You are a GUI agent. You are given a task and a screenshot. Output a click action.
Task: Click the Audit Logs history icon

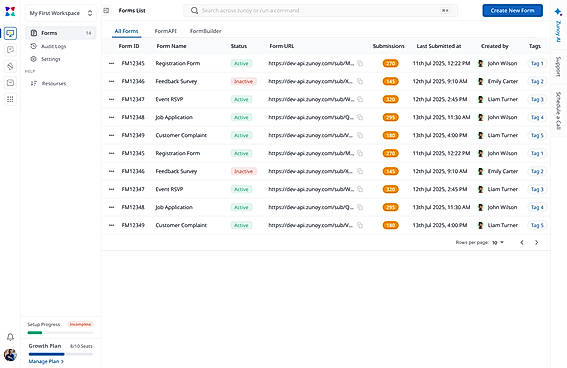[x=34, y=46]
